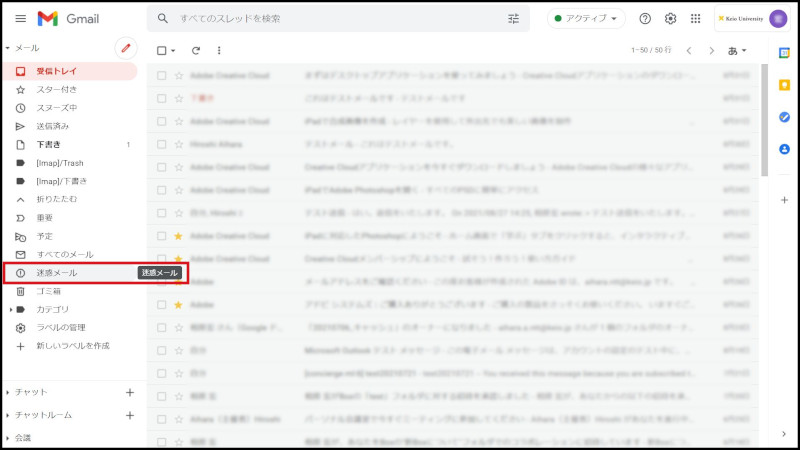Click the compose pencil icon

pyautogui.click(x=125, y=48)
